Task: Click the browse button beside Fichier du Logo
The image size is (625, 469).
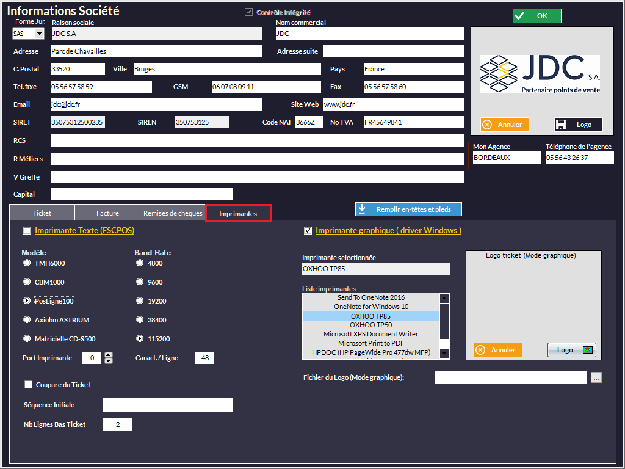Action: tap(597, 378)
